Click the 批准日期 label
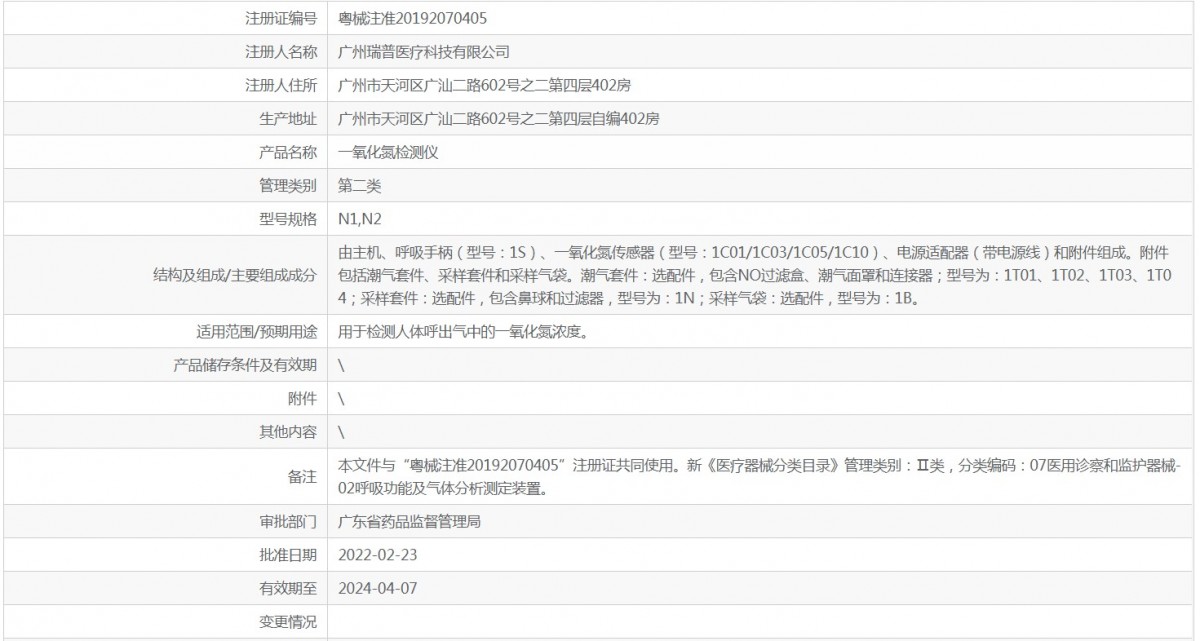 click(288, 555)
